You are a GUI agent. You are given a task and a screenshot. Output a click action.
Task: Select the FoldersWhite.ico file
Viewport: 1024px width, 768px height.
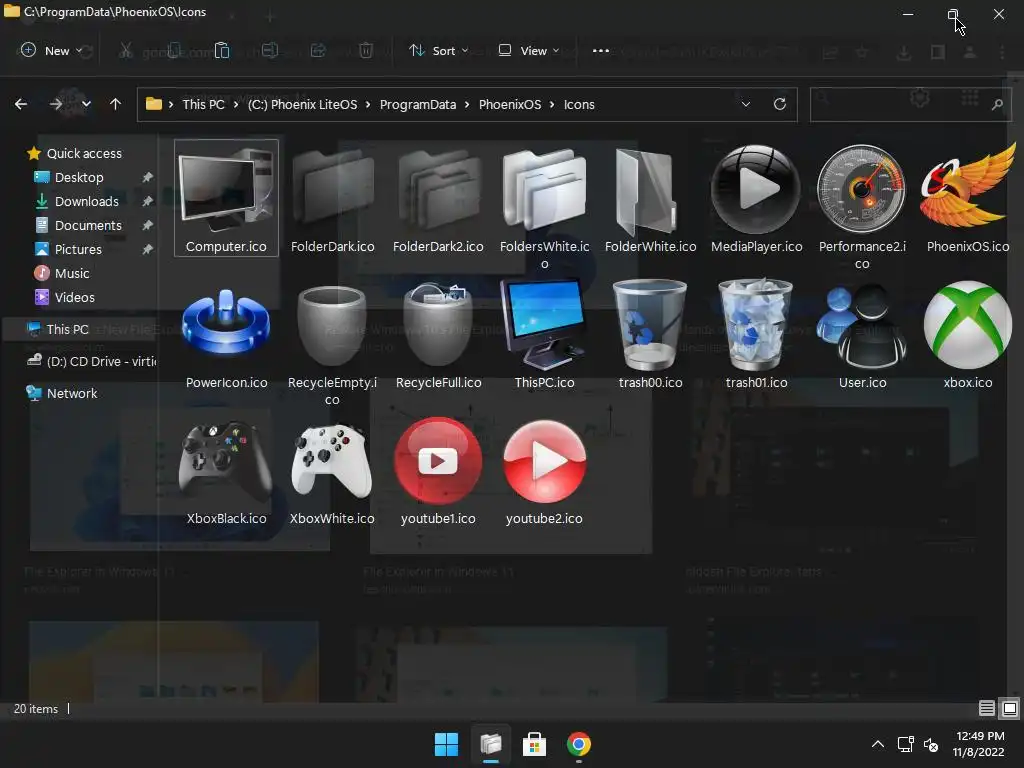click(544, 206)
